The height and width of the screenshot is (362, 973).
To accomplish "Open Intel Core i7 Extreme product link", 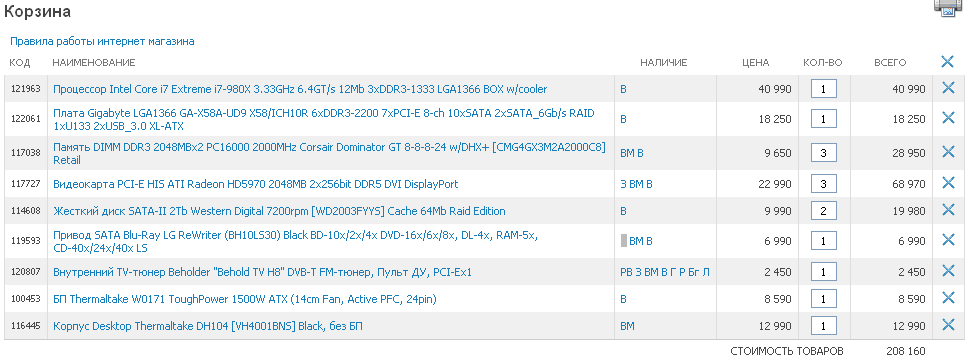I will point(300,89).
